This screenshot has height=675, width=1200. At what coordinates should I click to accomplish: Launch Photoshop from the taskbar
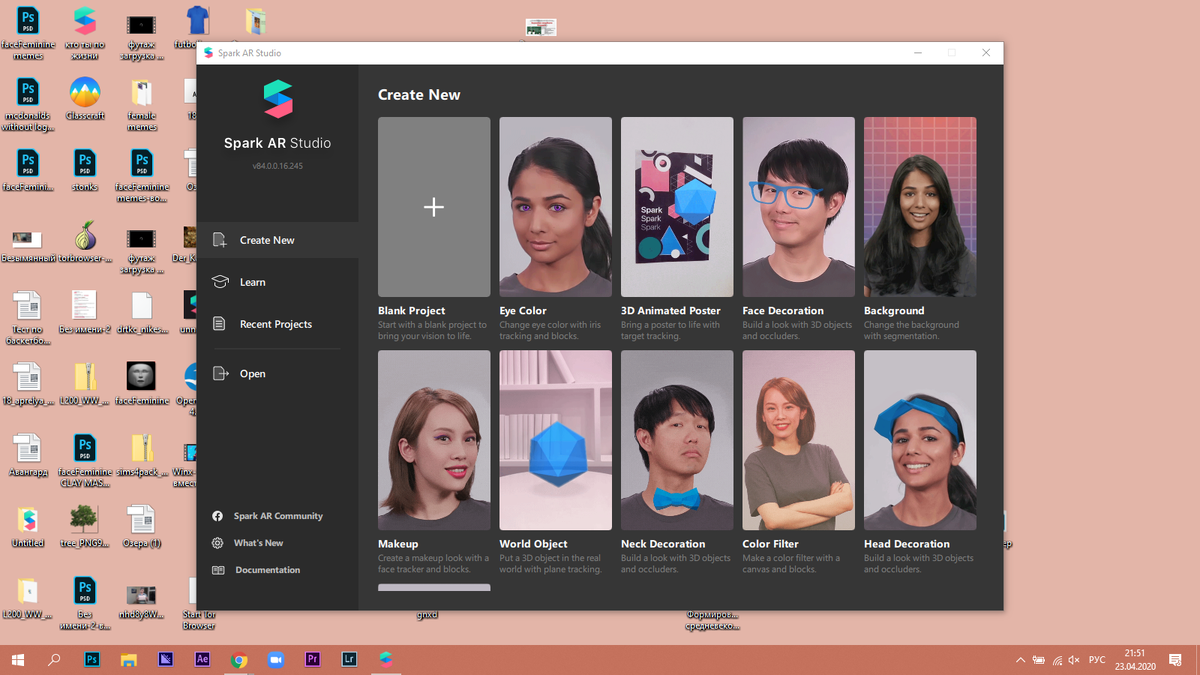click(x=92, y=660)
